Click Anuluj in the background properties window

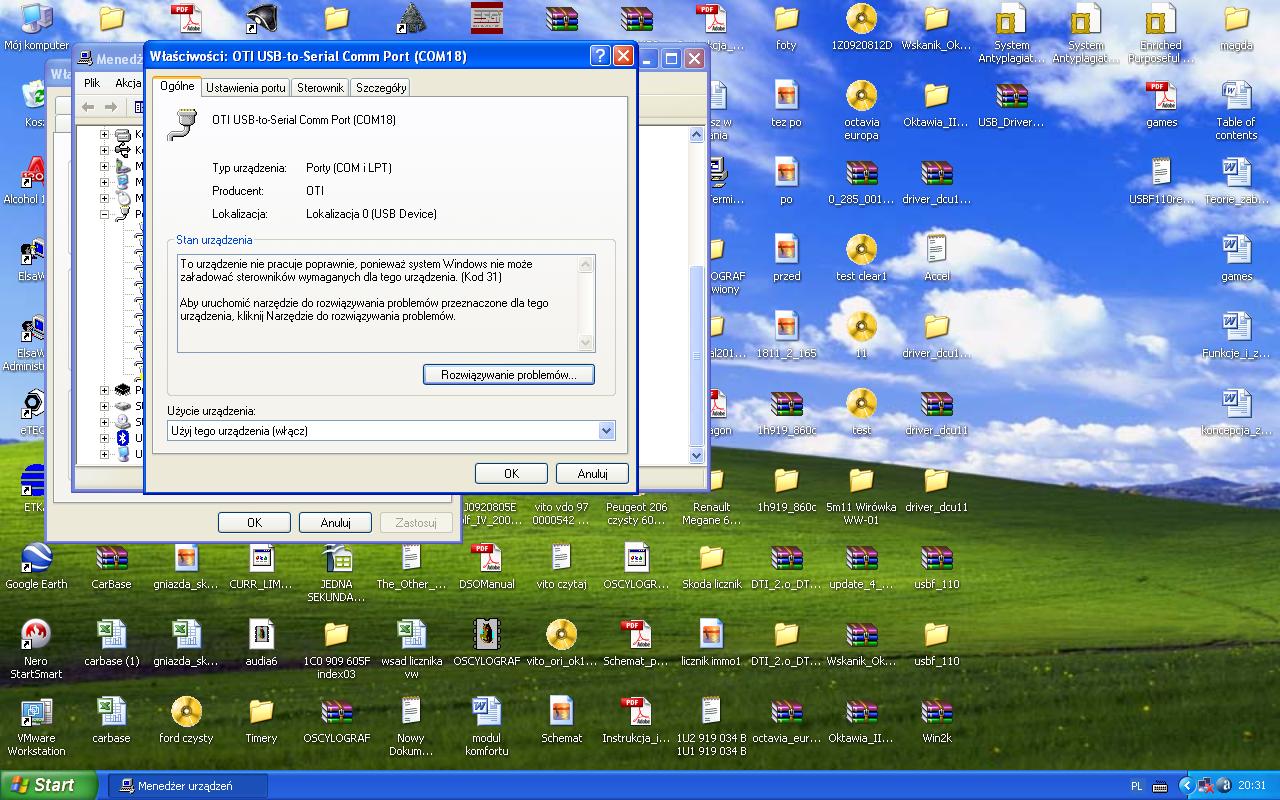[335, 522]
